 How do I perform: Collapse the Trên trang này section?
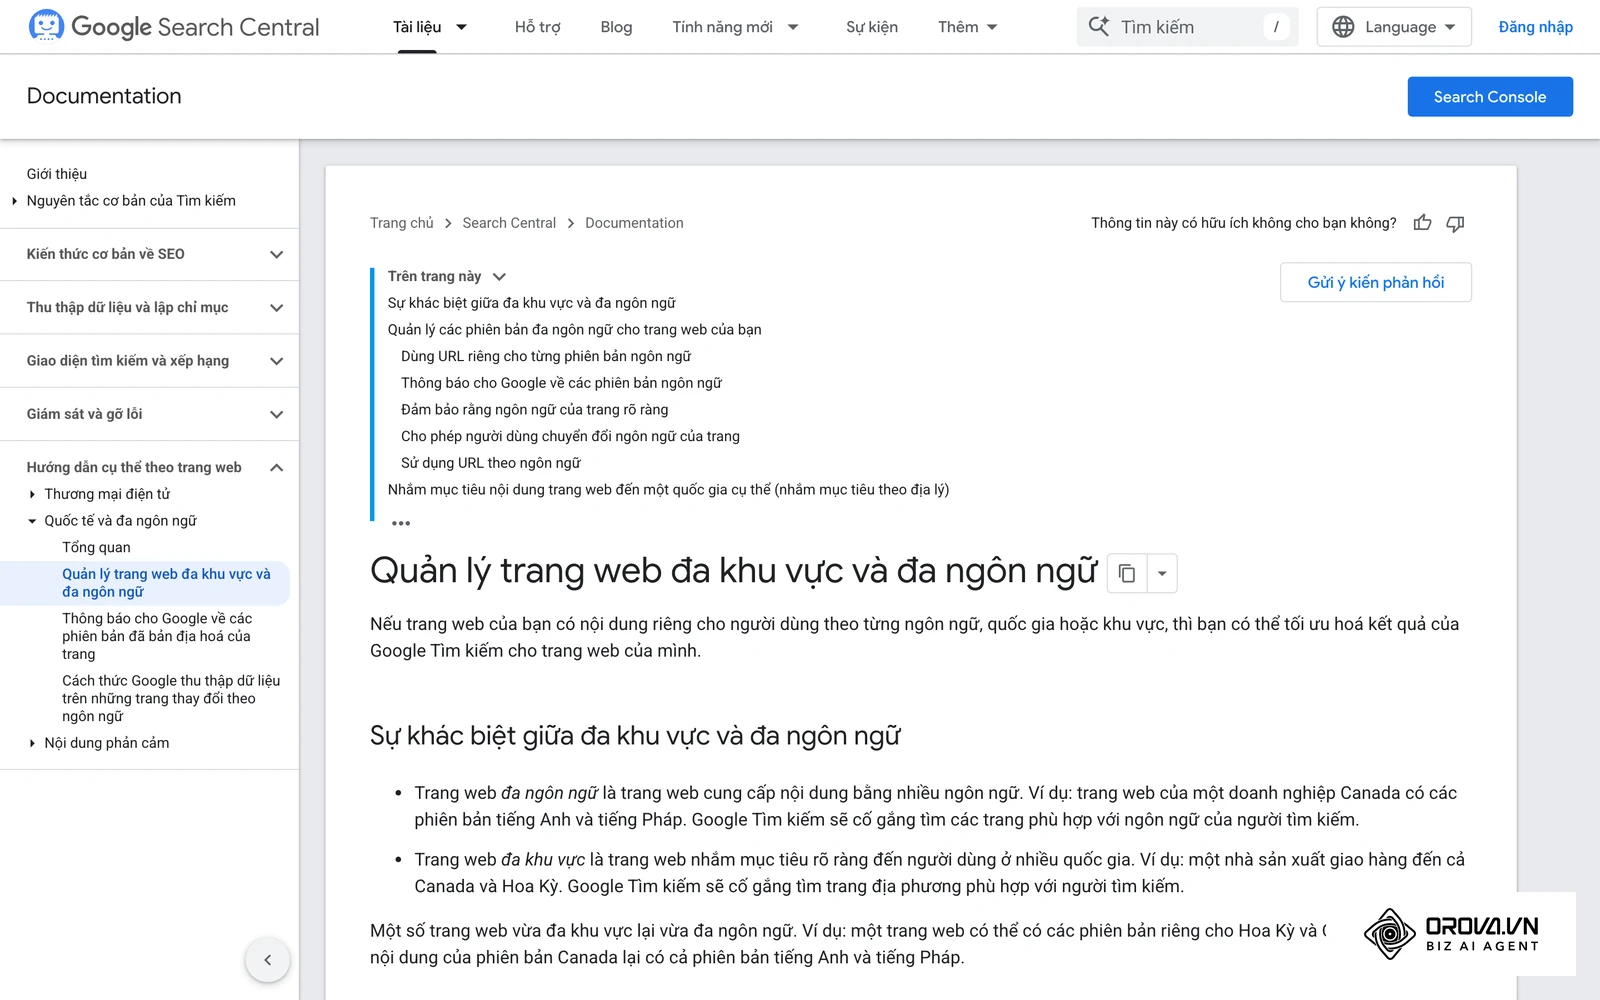pyautogui.click(x=499, y=276)
